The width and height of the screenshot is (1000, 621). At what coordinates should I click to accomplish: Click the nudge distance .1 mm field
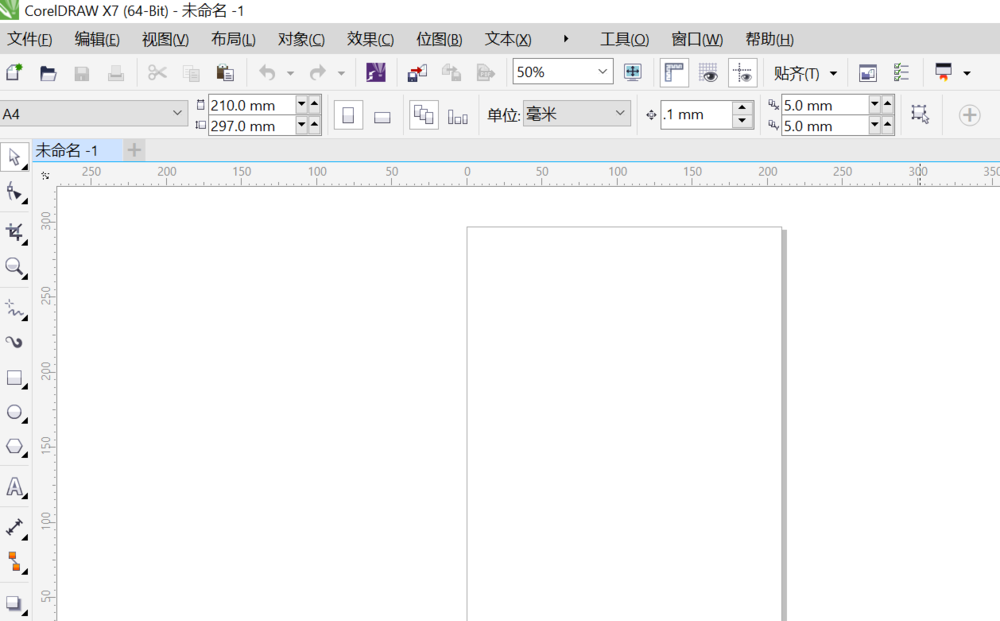point(696,115)
